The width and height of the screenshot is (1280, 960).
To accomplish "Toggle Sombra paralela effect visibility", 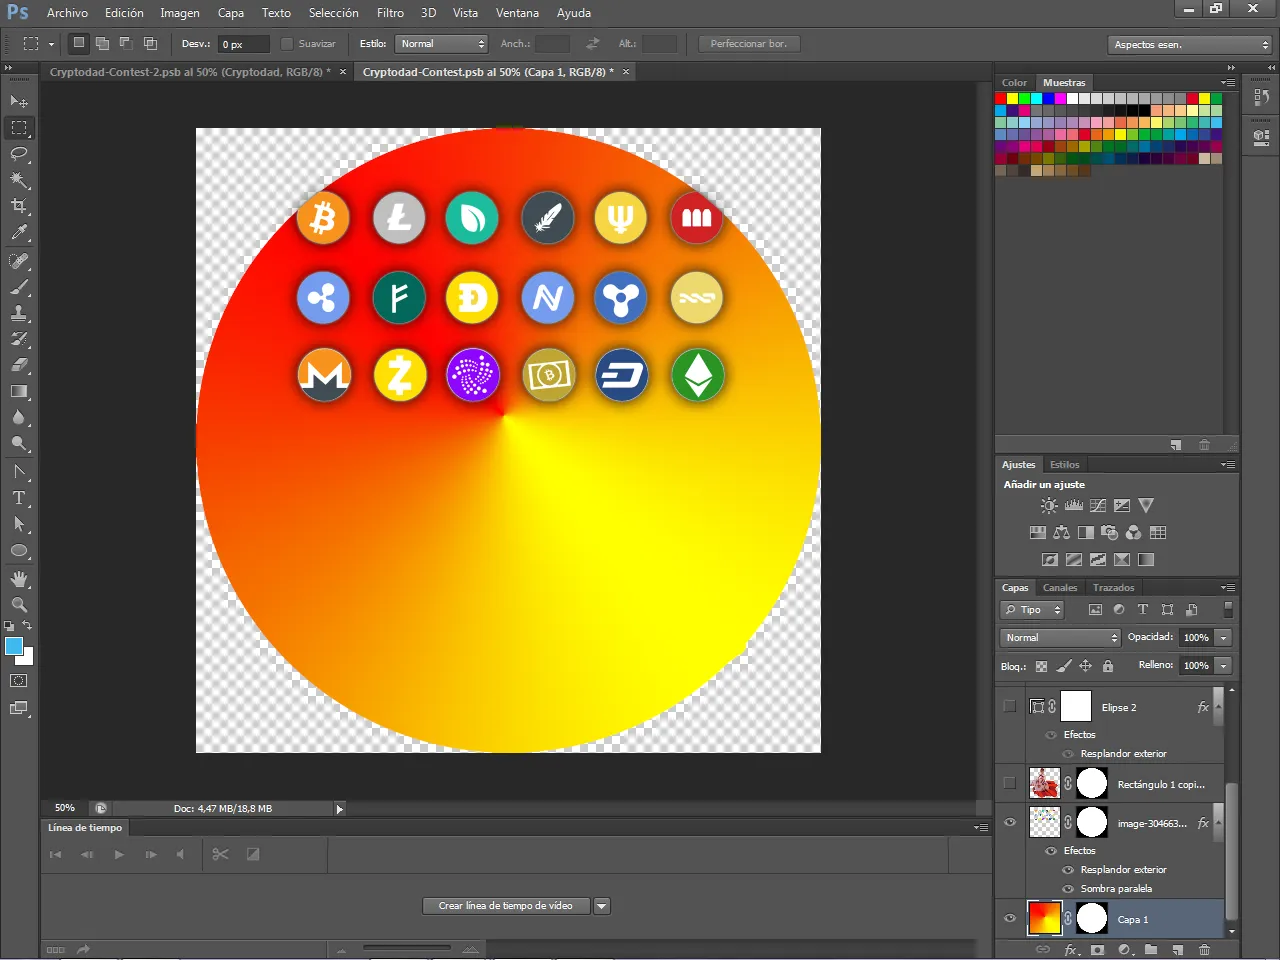I will click(x=1068, y=889).
